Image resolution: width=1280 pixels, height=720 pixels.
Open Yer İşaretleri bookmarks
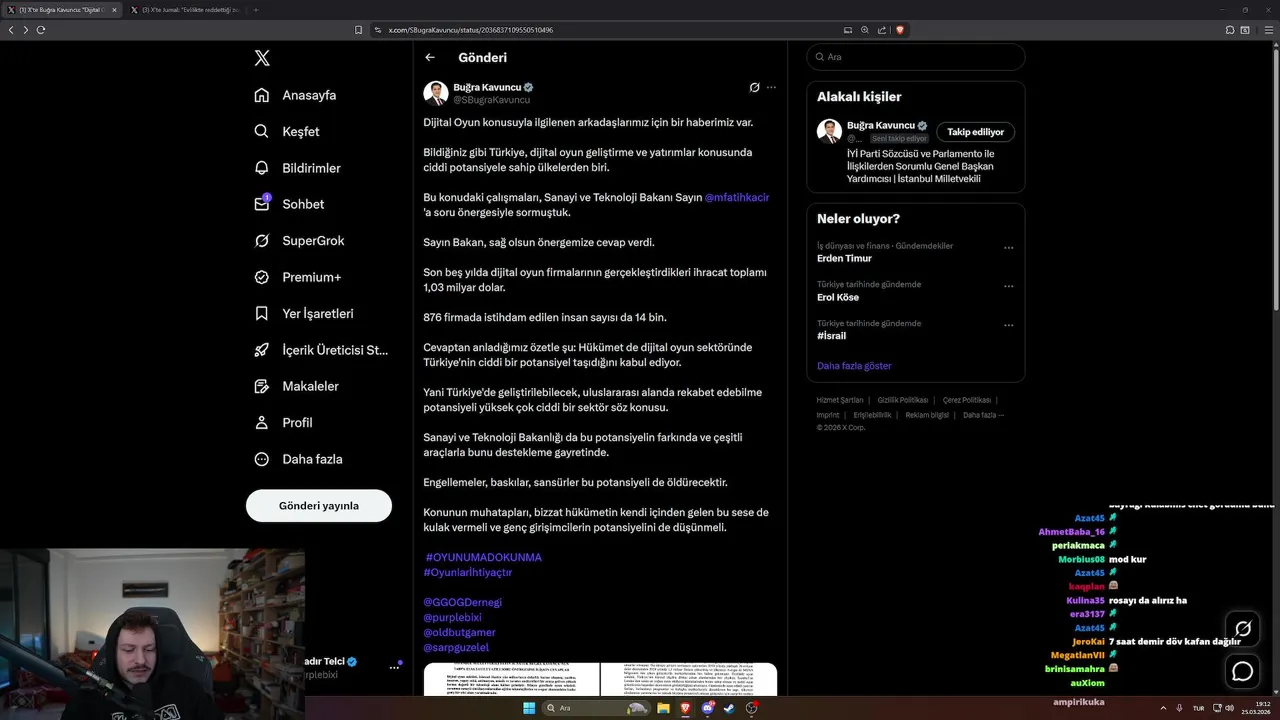(304, 313)
